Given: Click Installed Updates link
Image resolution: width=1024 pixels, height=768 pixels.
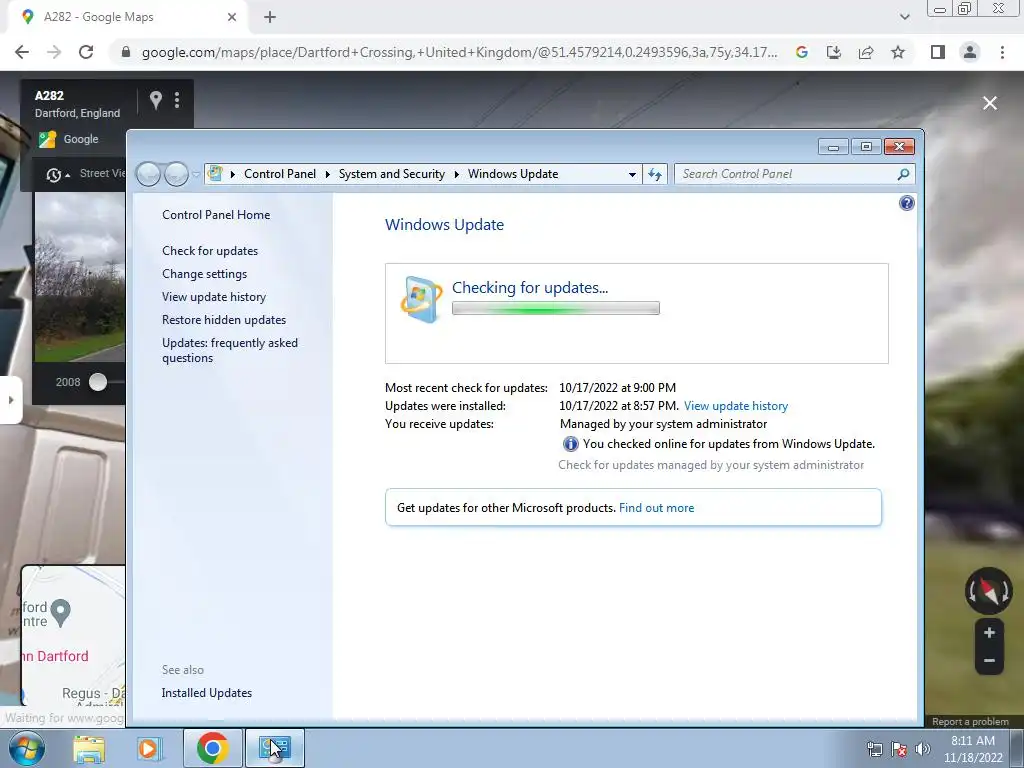Looking at the screenshot, I should (x=206, y=693).
